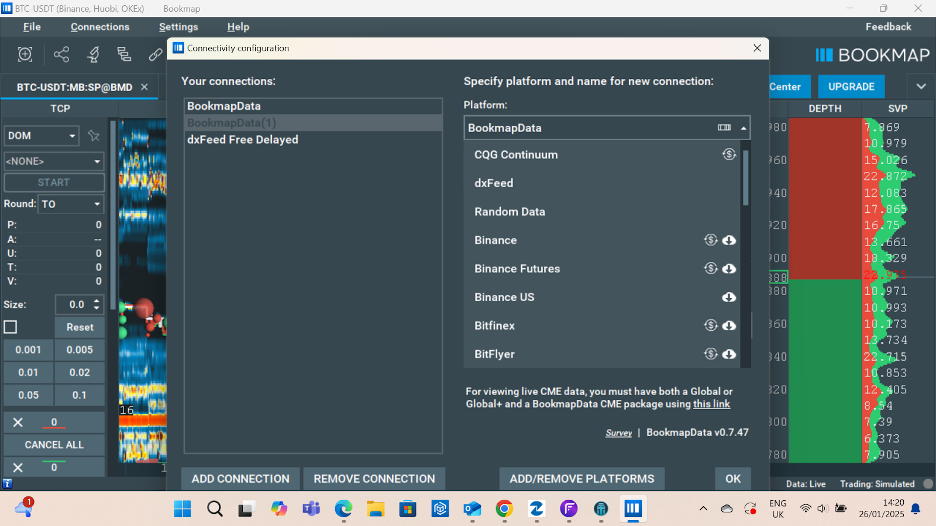936x526 pixels.
Task: Click download icon for Binance US
Action: click(729, 297)
